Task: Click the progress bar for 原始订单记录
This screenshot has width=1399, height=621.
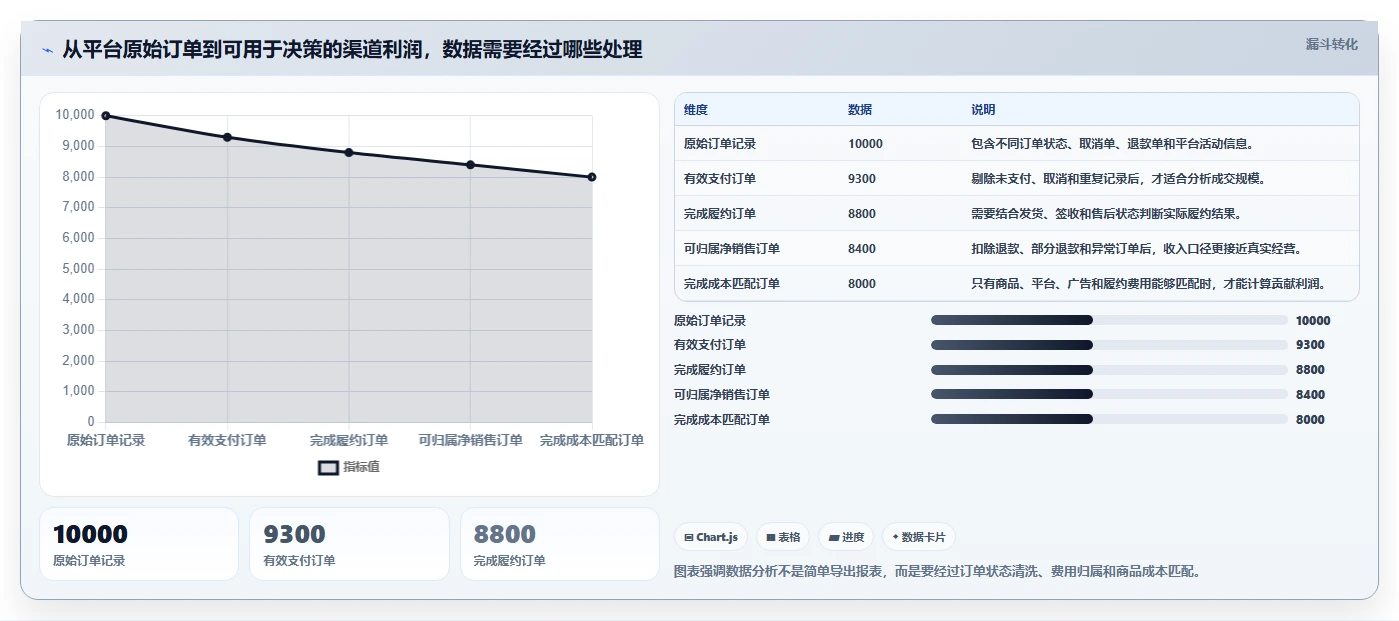Action: coord(1109,320)
